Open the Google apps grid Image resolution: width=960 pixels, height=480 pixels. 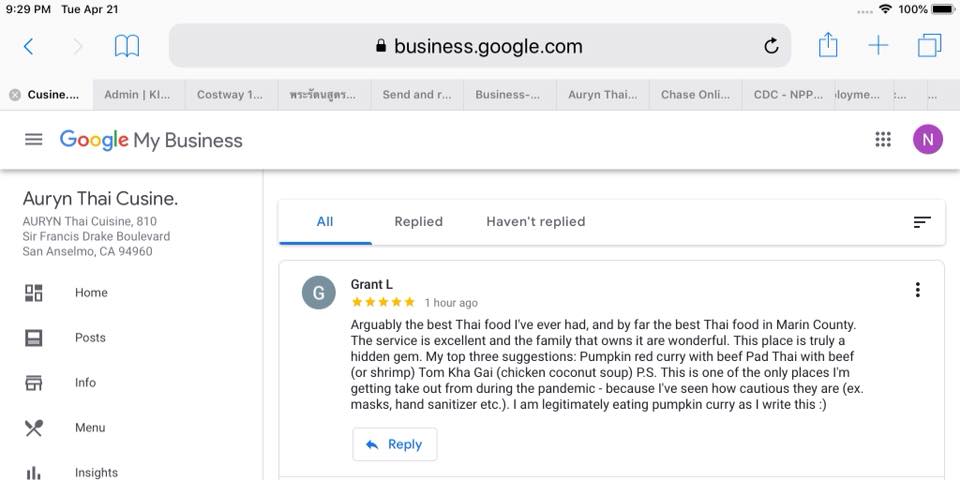click(883, 140)
